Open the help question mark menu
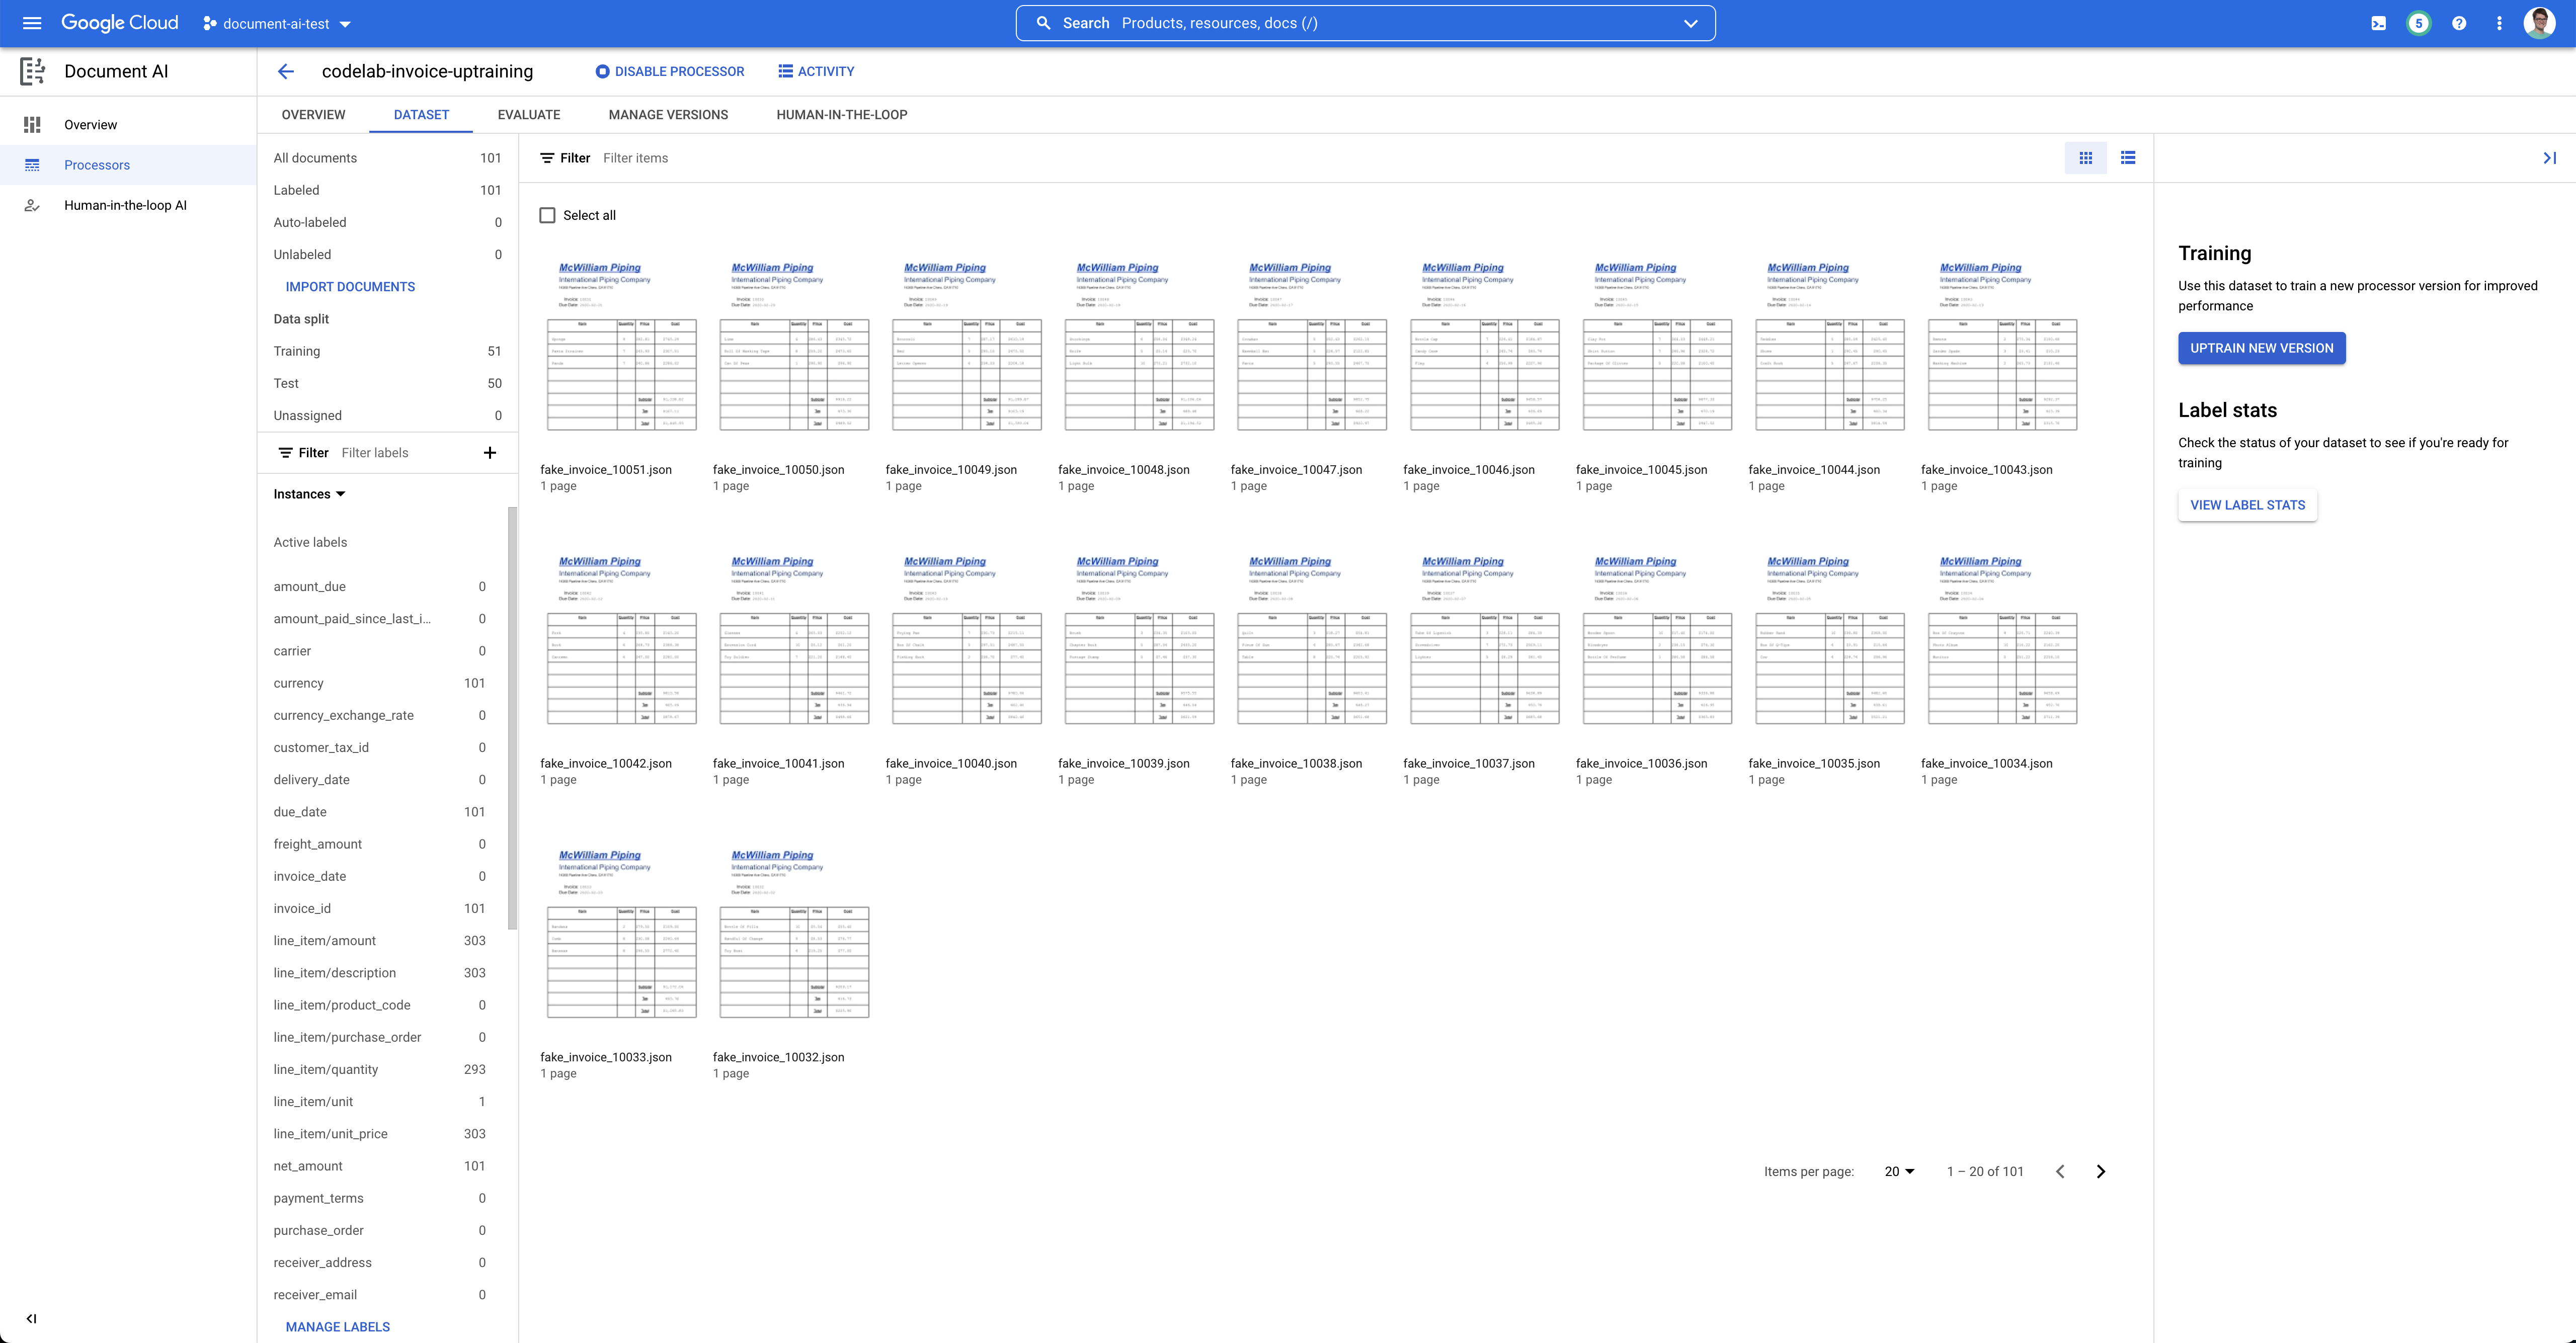The width and height of the screenshot is (2576, 1343). [x=2459, y=23]
